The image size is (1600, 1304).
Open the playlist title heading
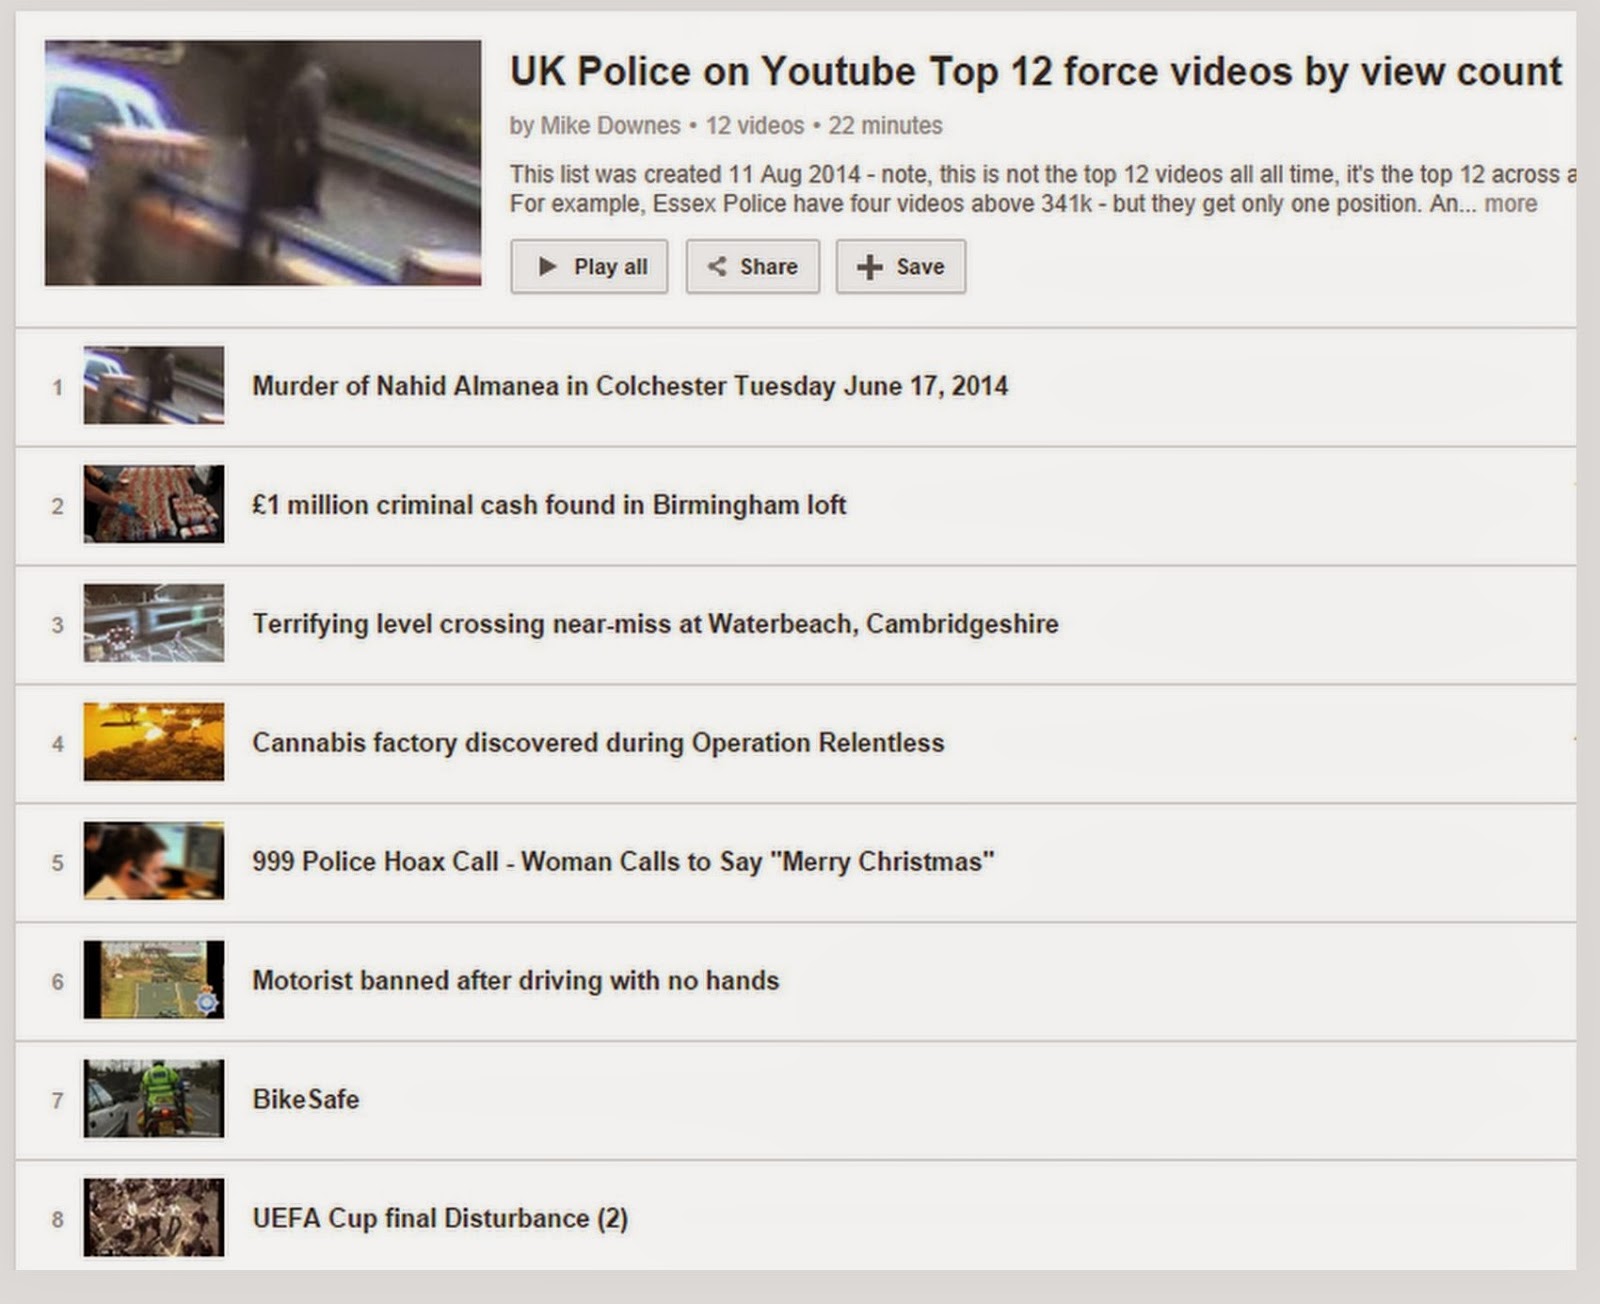(x=1036, y=72)
